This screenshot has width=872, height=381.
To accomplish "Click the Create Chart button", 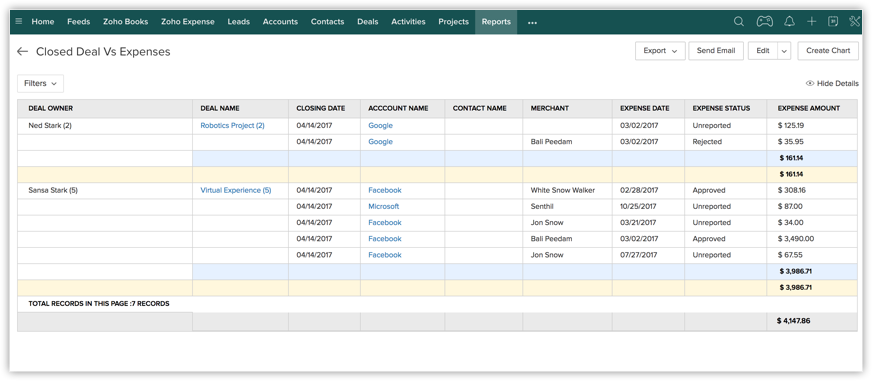I will pyautogui.click(x=828, y=51).
